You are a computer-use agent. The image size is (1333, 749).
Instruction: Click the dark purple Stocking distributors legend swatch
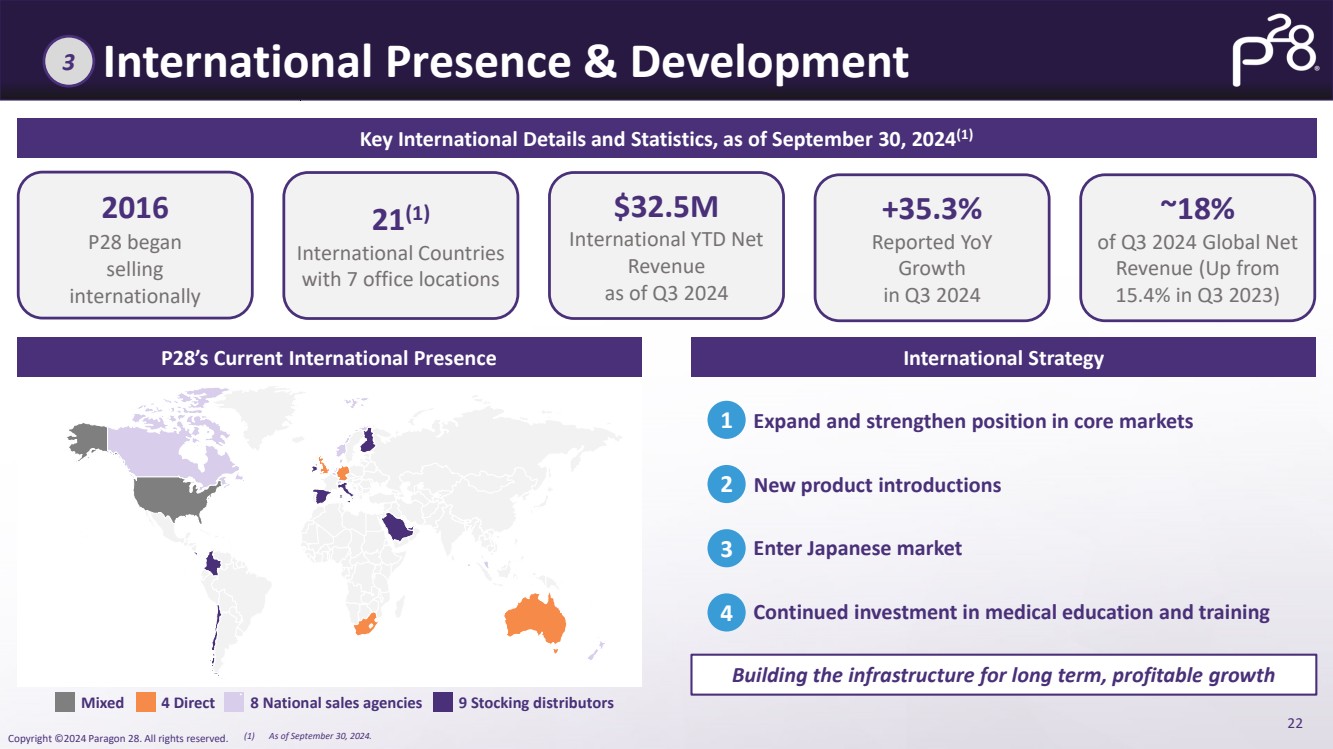pyautogui.click(x=443, y=703)
